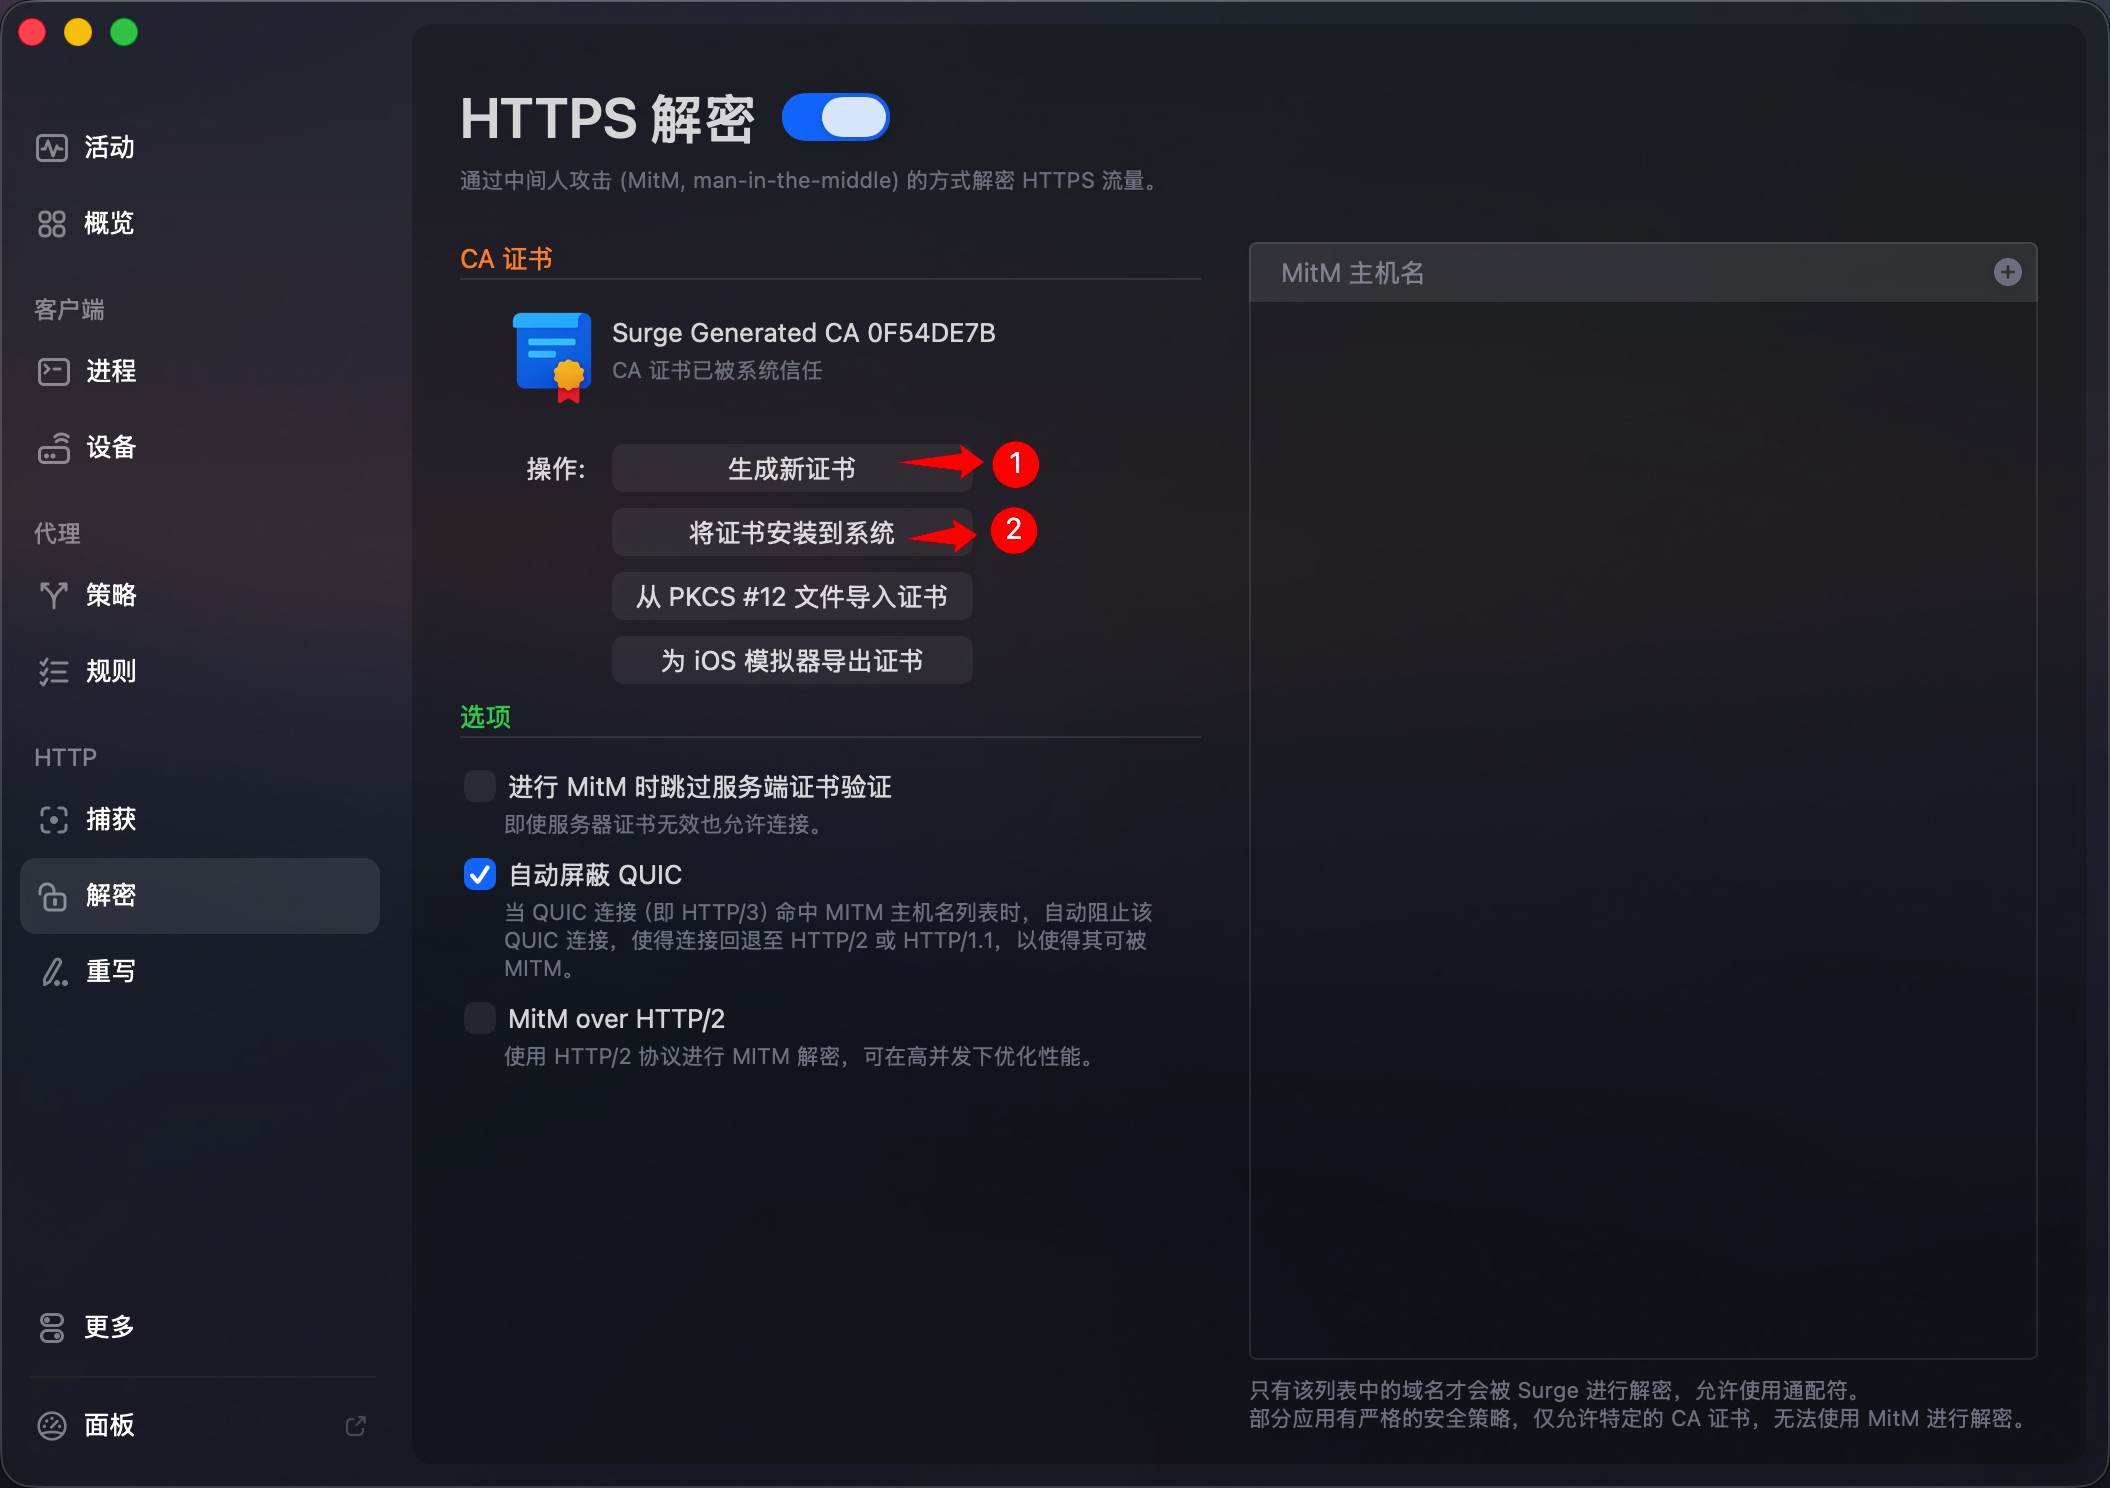This screenshot has width=2110, height=1488.
Task: Open the Devices (设备) router icon
Action: (53, 448)
